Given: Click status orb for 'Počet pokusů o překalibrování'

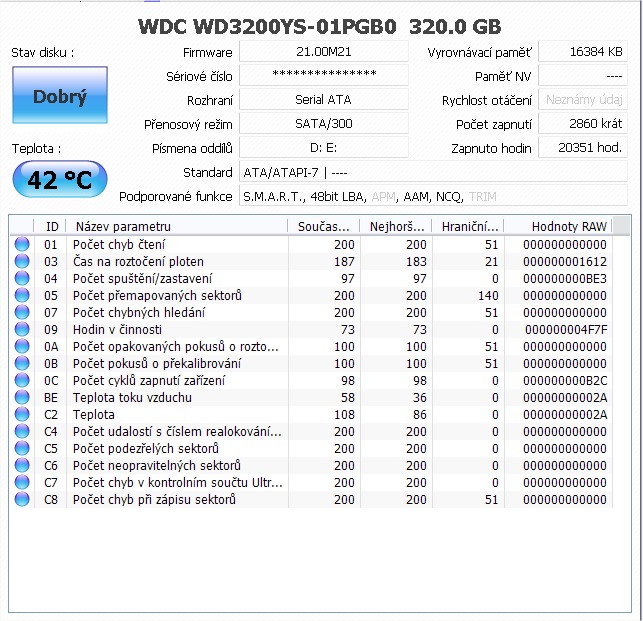Looking at the screenshot, I should 22,363.
